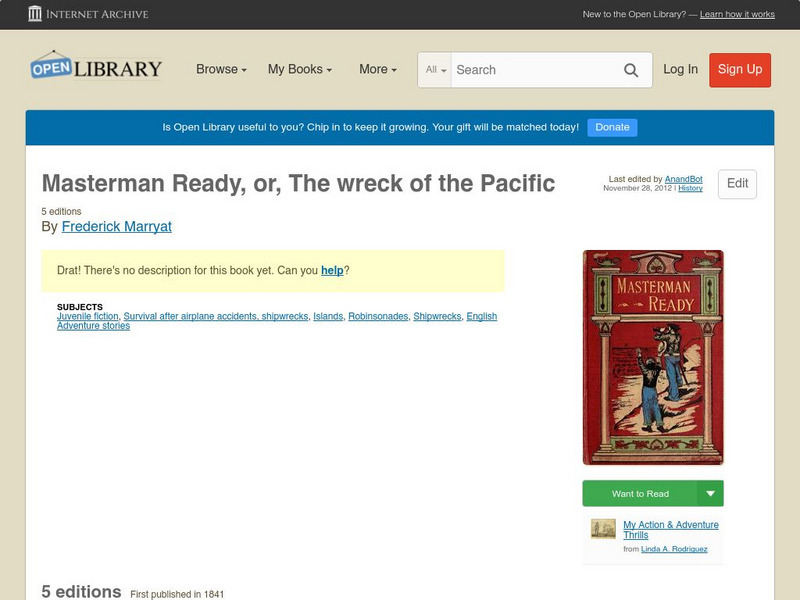Image resolution: width=800 pixels, height=600 pixels.
Task: Open the Juvenile fiction subject link
Action: [x=87, y=315]
